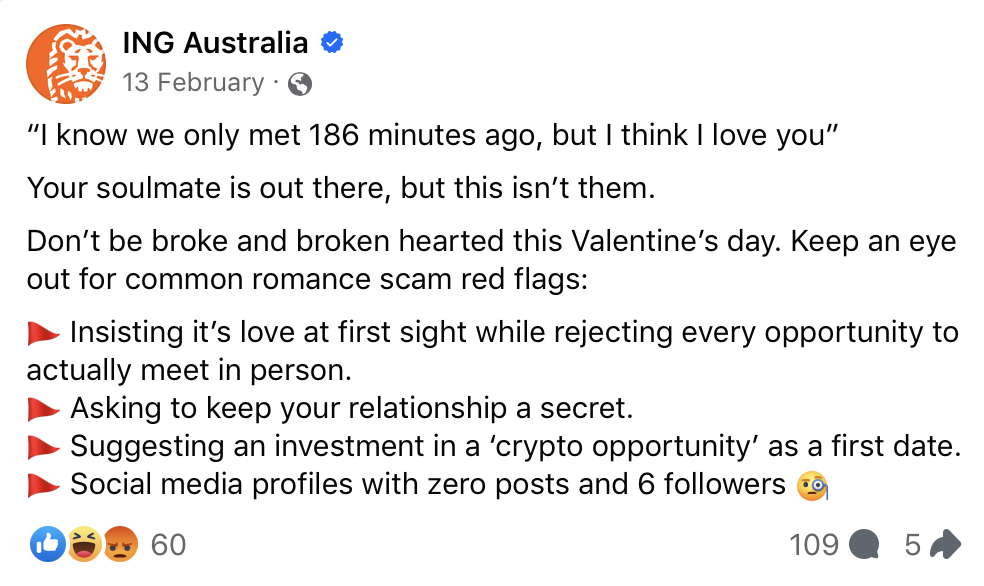Image resolution: width=984 pixels, height=586 pixels.
Task: Open the 5 shares count
Action: tap(912, 544)
